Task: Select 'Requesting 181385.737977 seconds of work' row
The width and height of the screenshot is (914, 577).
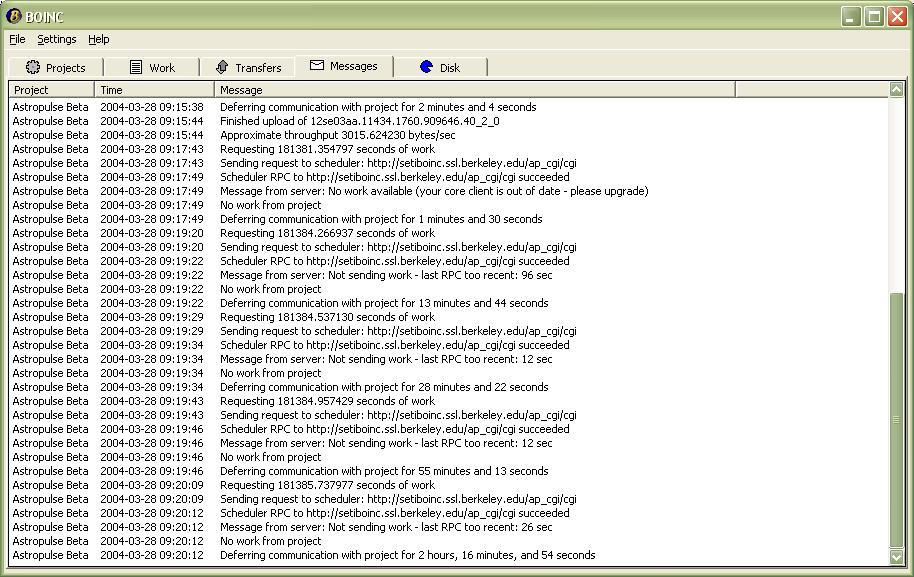Action: pyautogui.click(x=327, y=485)
